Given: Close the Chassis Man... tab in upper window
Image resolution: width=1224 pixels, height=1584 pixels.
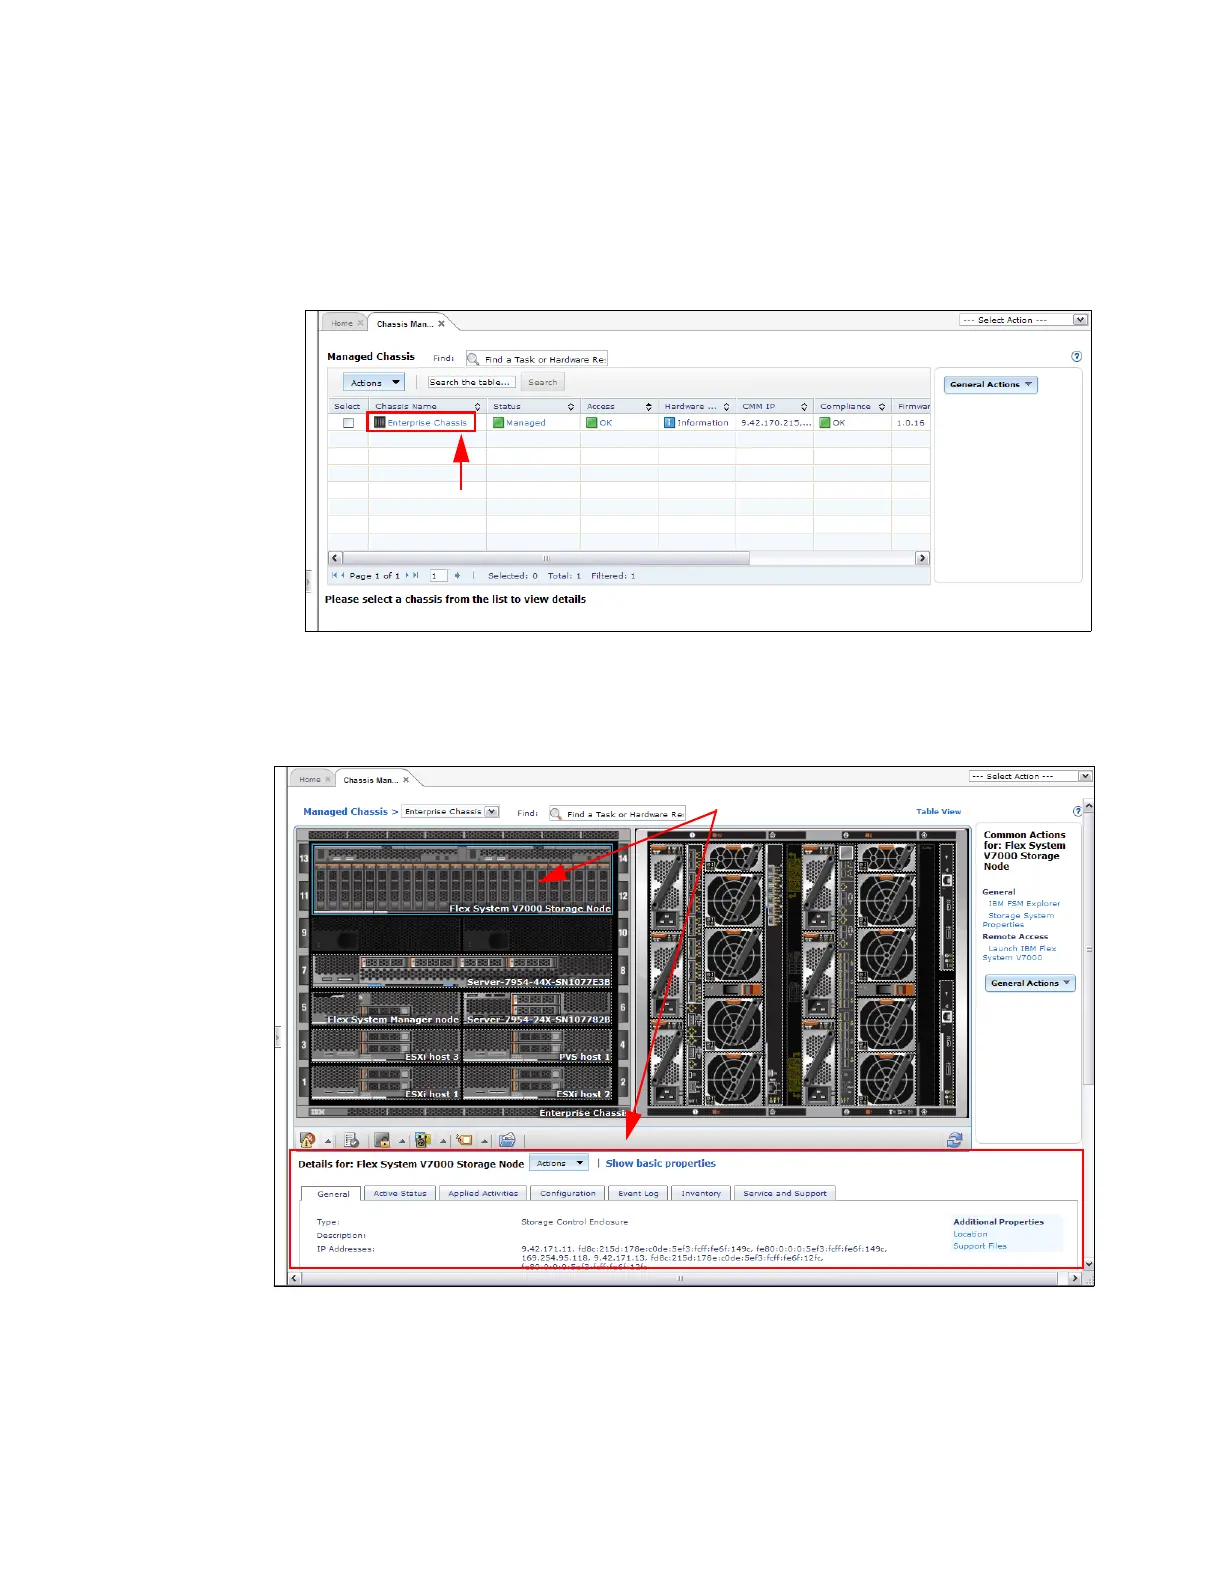Looking at the screenshot, I should coord(441,324).
